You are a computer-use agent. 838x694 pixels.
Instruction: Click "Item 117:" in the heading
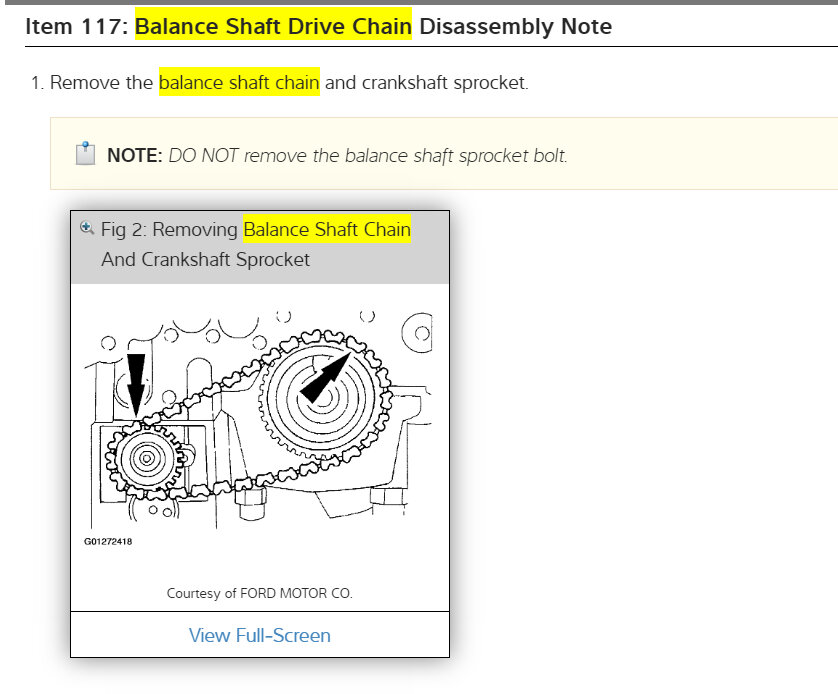(x=77, y=26)
